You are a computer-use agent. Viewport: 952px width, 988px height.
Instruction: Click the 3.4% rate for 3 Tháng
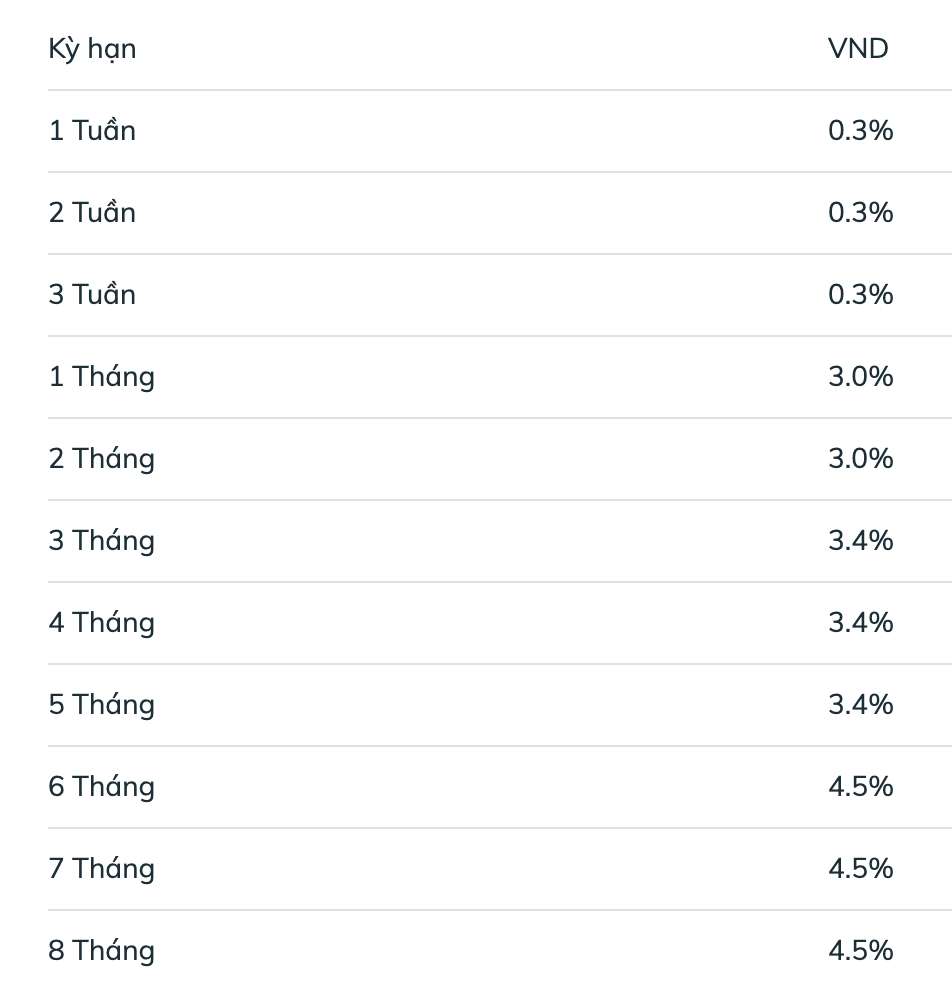pos(860,541)
